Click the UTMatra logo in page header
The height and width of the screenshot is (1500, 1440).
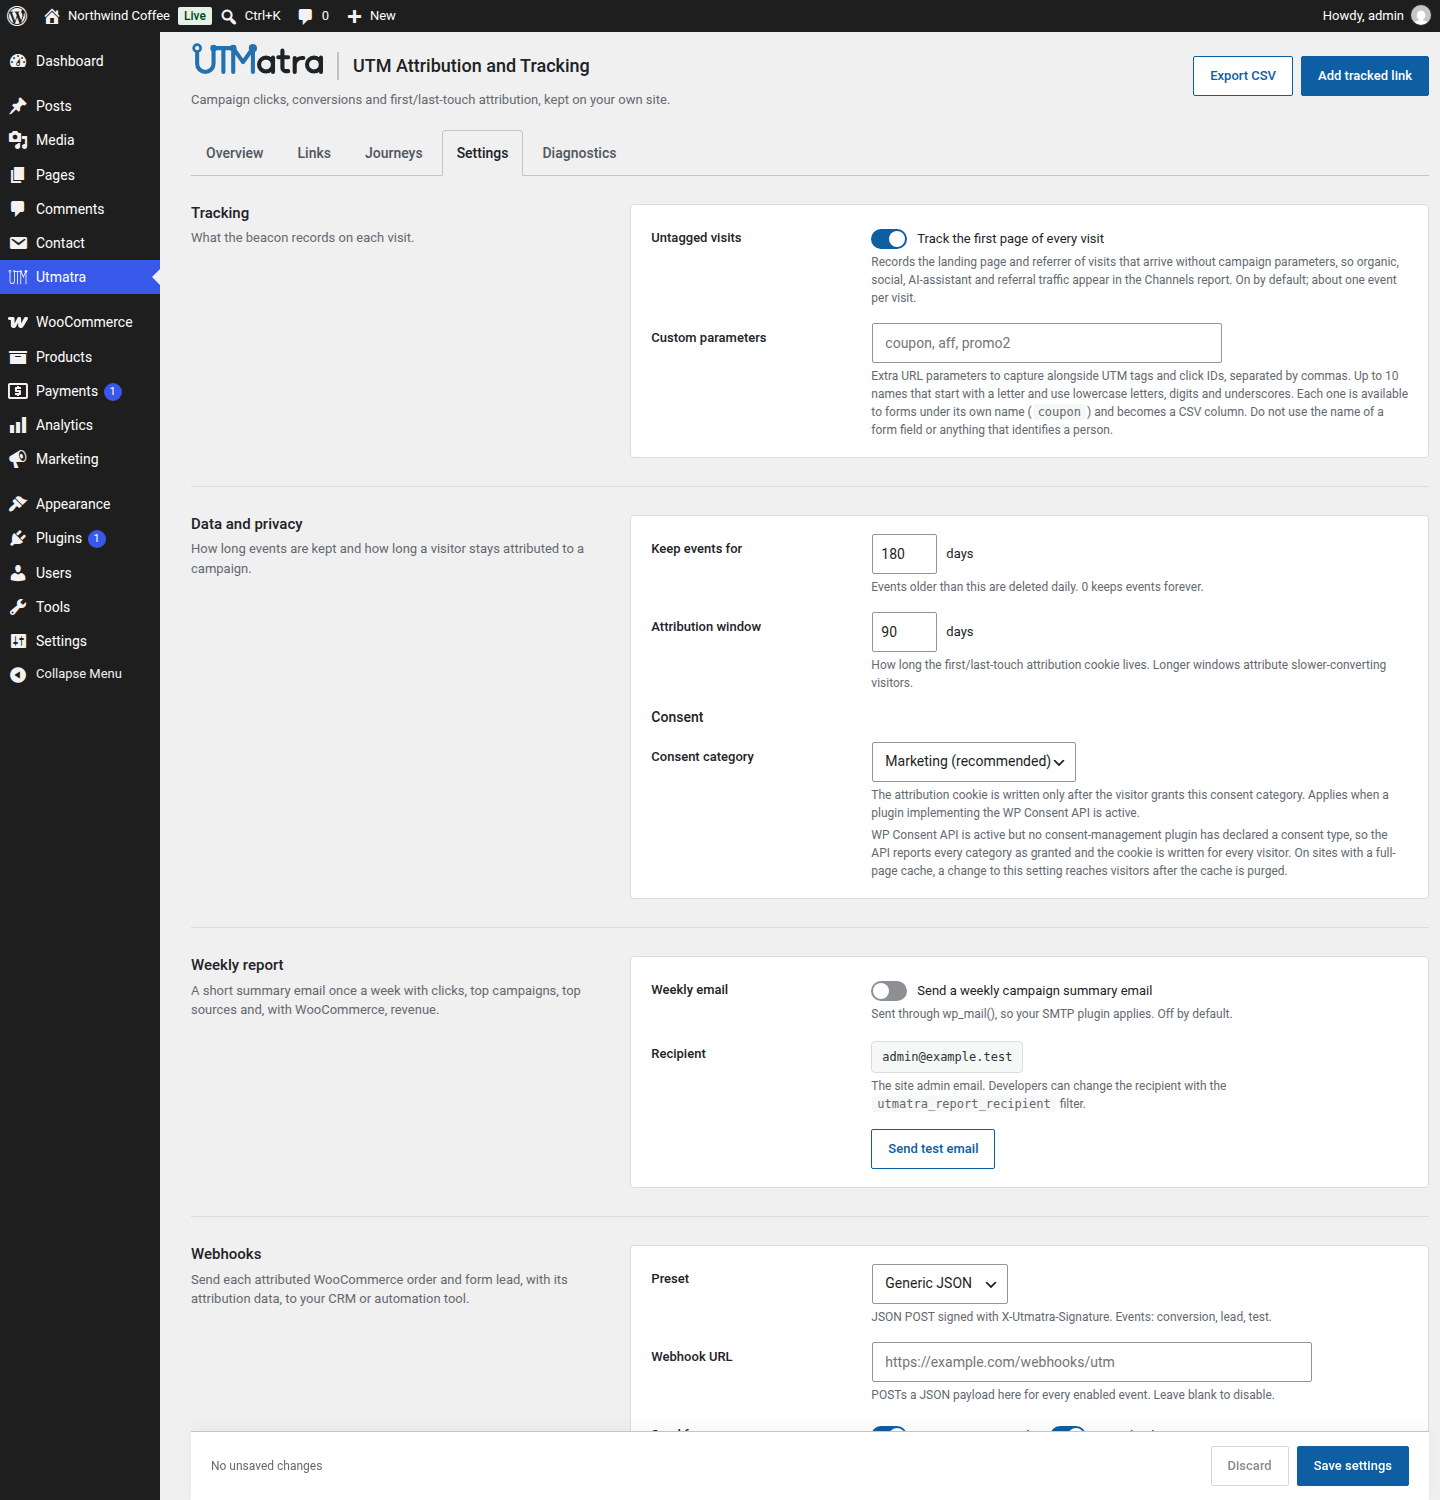(x=258, y=60)
